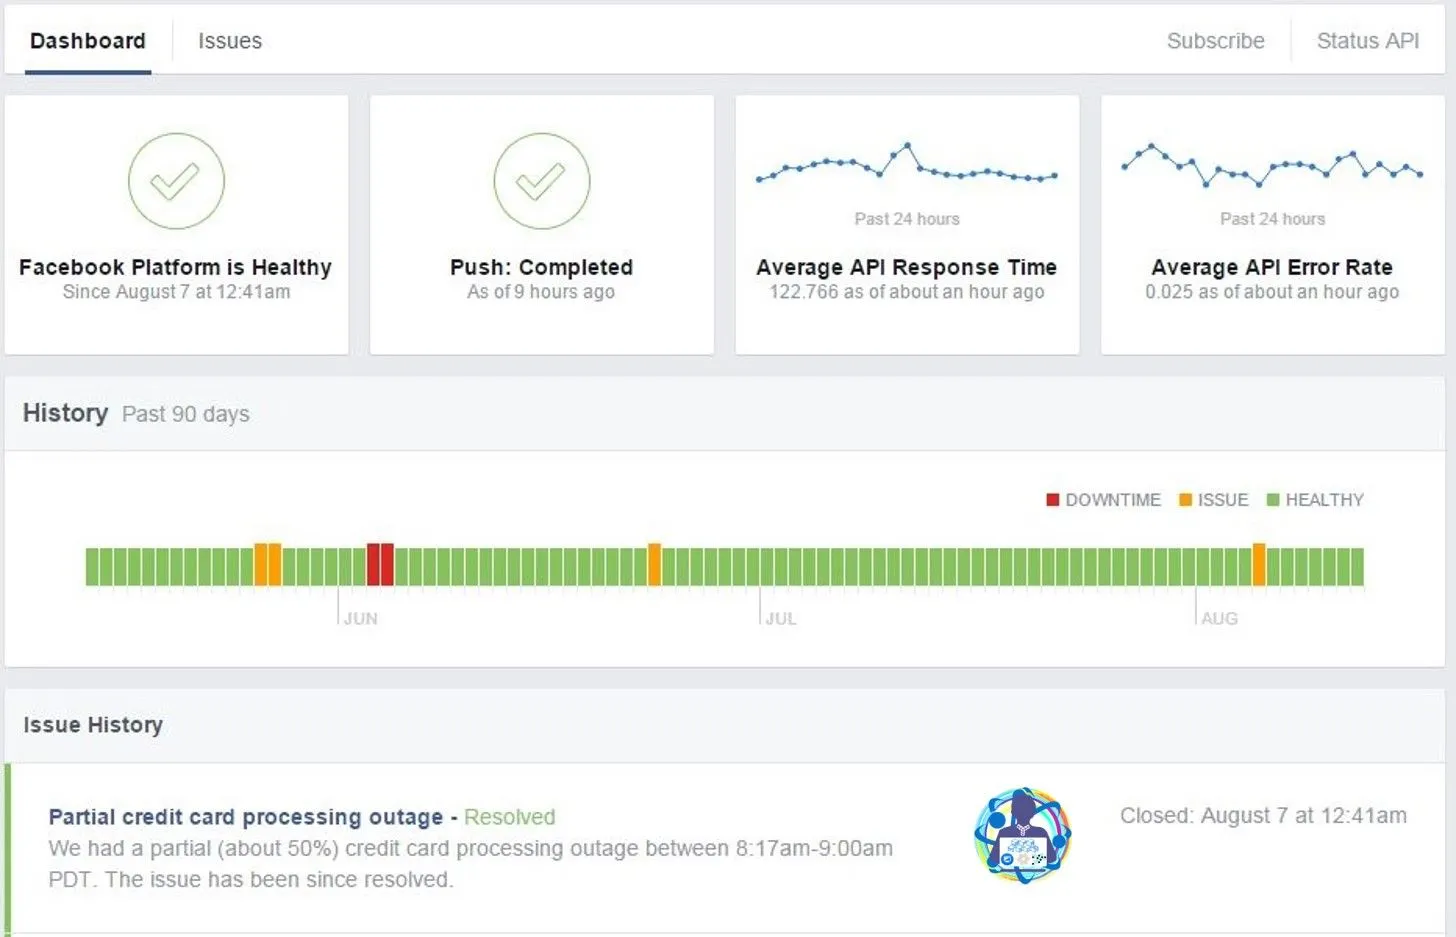This screenshot has width=1456, height=937.
Task: Click the orange issue bar before July
Action: click(x=655, y=565)
